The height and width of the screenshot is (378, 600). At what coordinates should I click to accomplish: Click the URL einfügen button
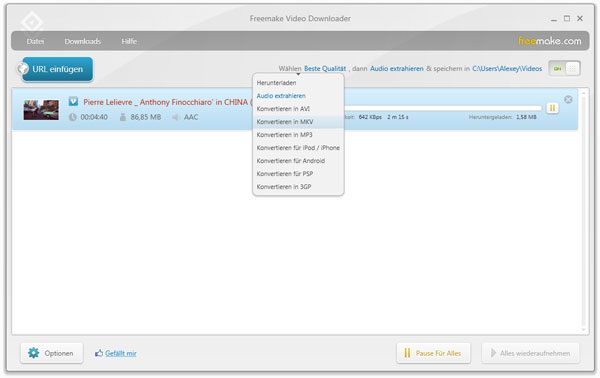pos(57,69)
